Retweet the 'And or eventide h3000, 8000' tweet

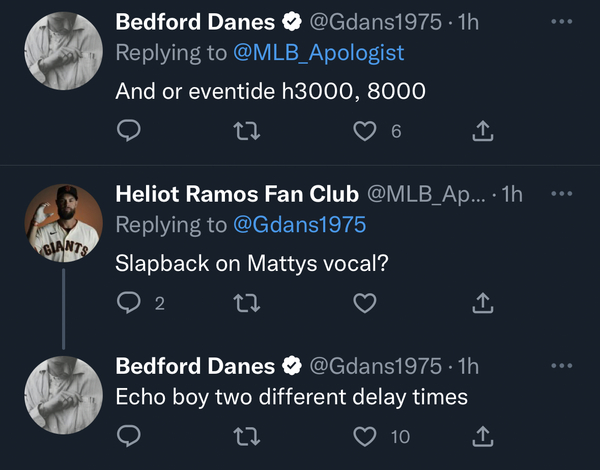pyautogui.click(x=247, y=131)
